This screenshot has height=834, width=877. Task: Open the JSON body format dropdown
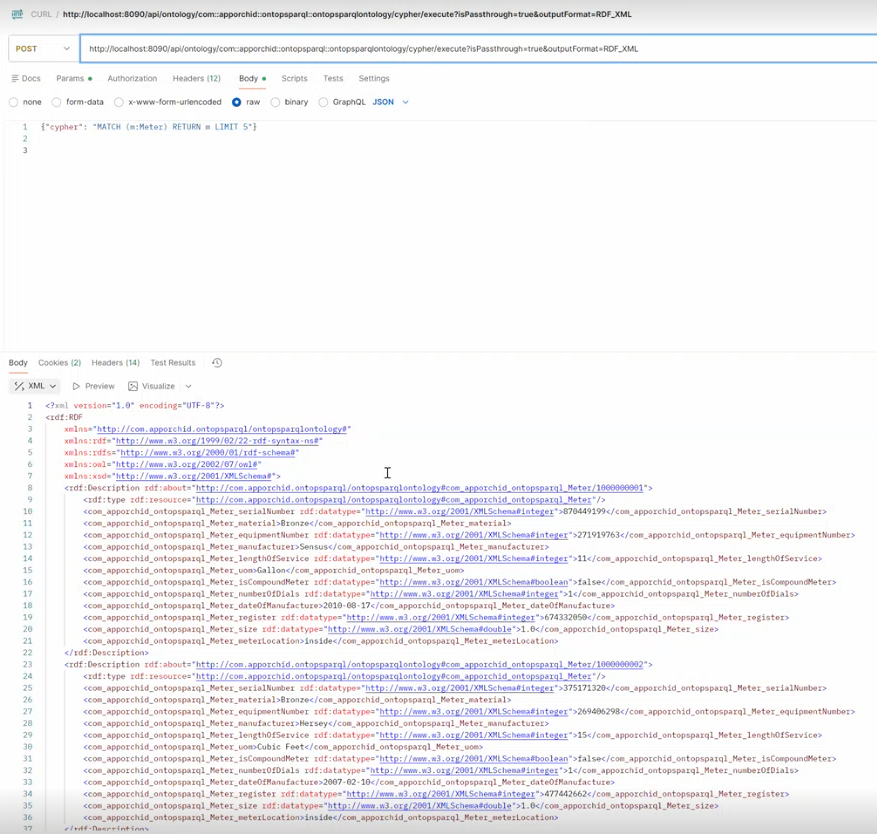390,102
